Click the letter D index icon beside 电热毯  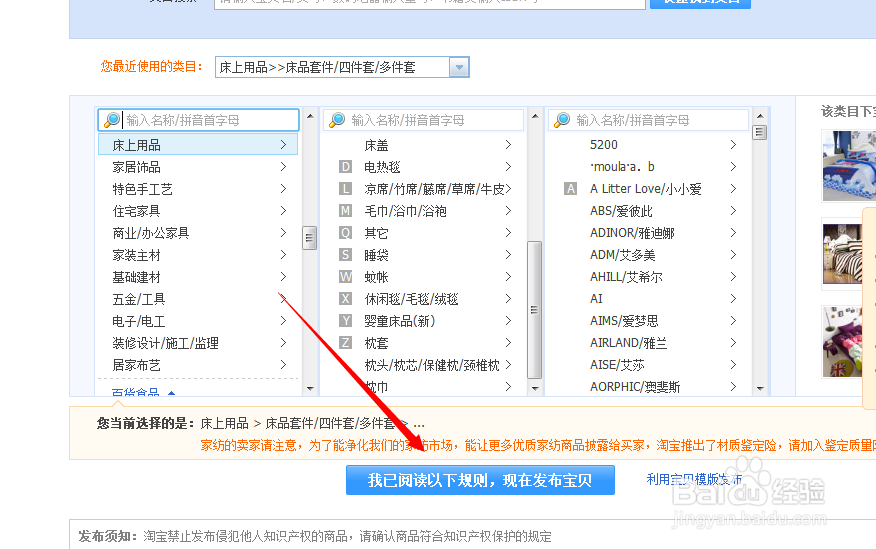(x=345, y=166)
